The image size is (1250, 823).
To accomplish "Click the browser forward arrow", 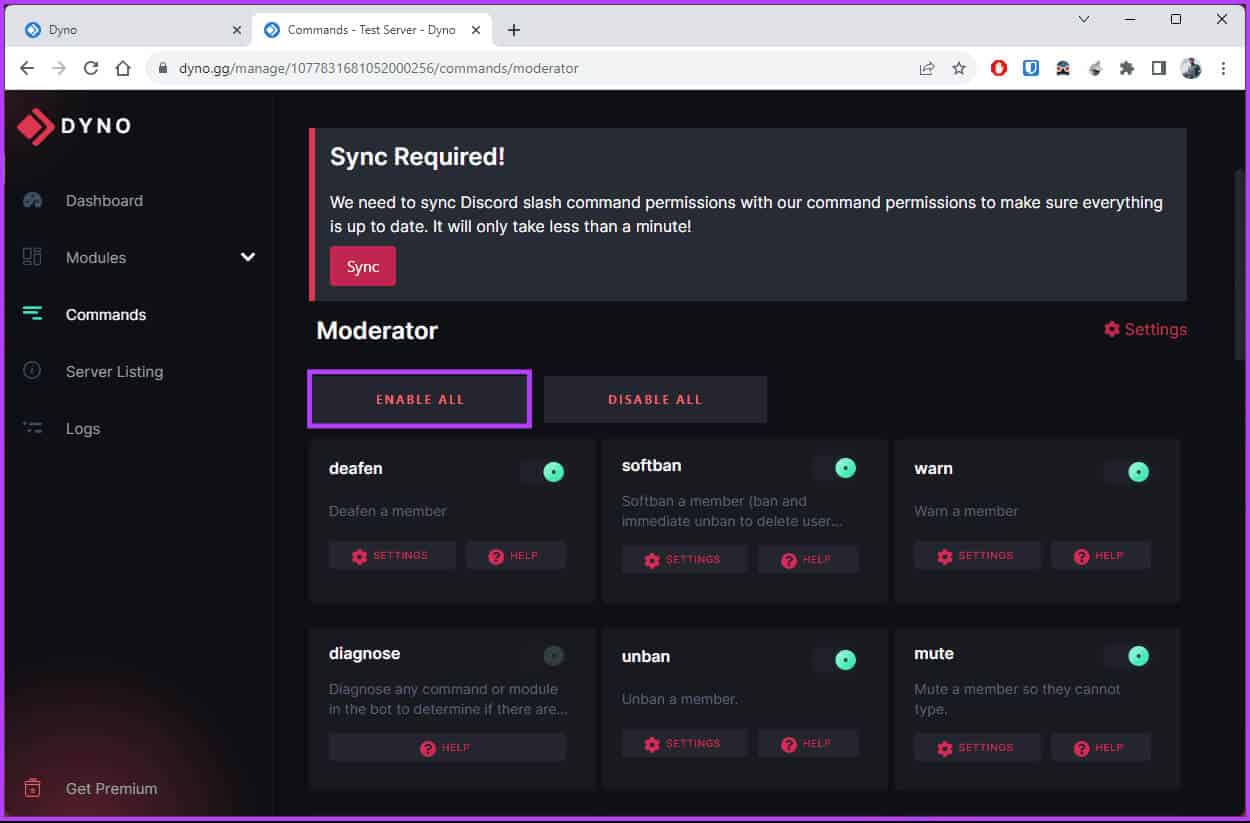I will click(59, 68).
